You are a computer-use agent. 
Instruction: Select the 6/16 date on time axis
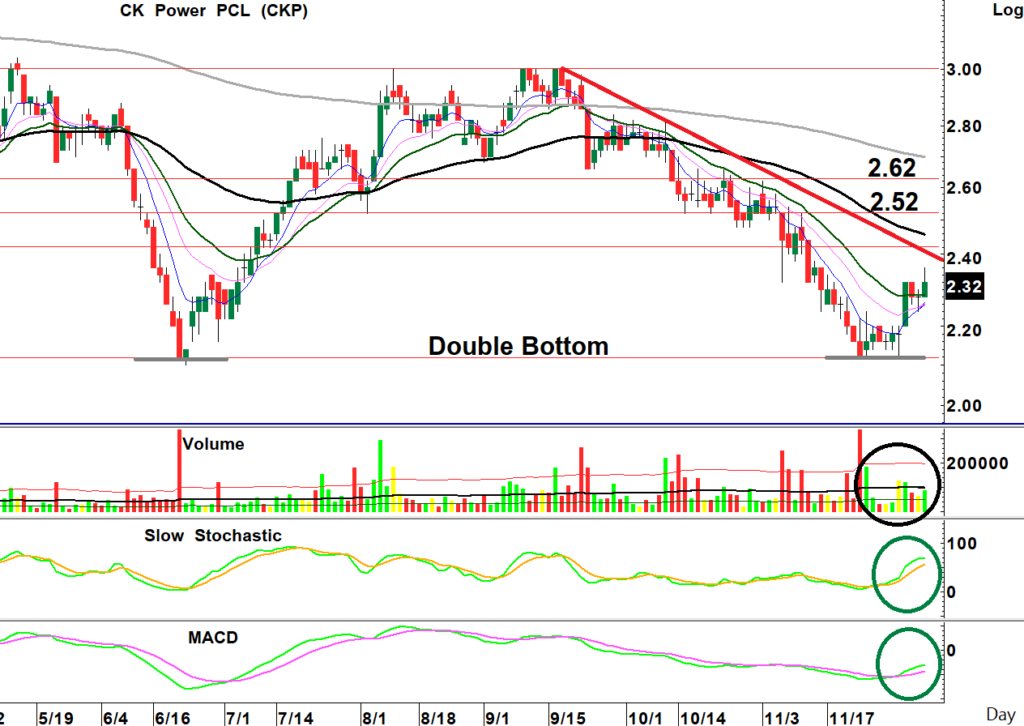pyautogui.click(x=173, y=718)
